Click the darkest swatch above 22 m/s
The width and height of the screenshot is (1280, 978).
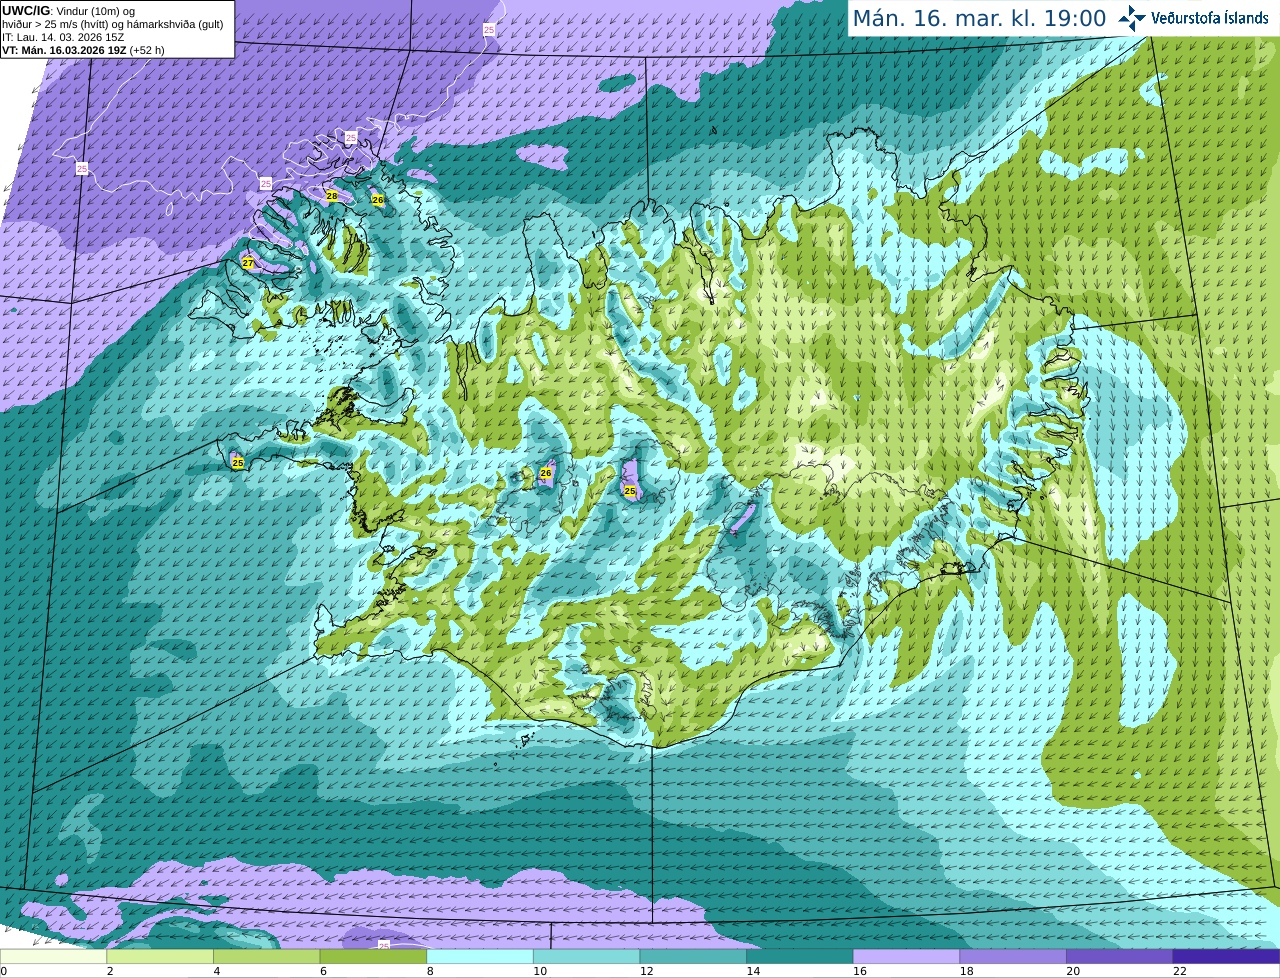coord(1227,957)
